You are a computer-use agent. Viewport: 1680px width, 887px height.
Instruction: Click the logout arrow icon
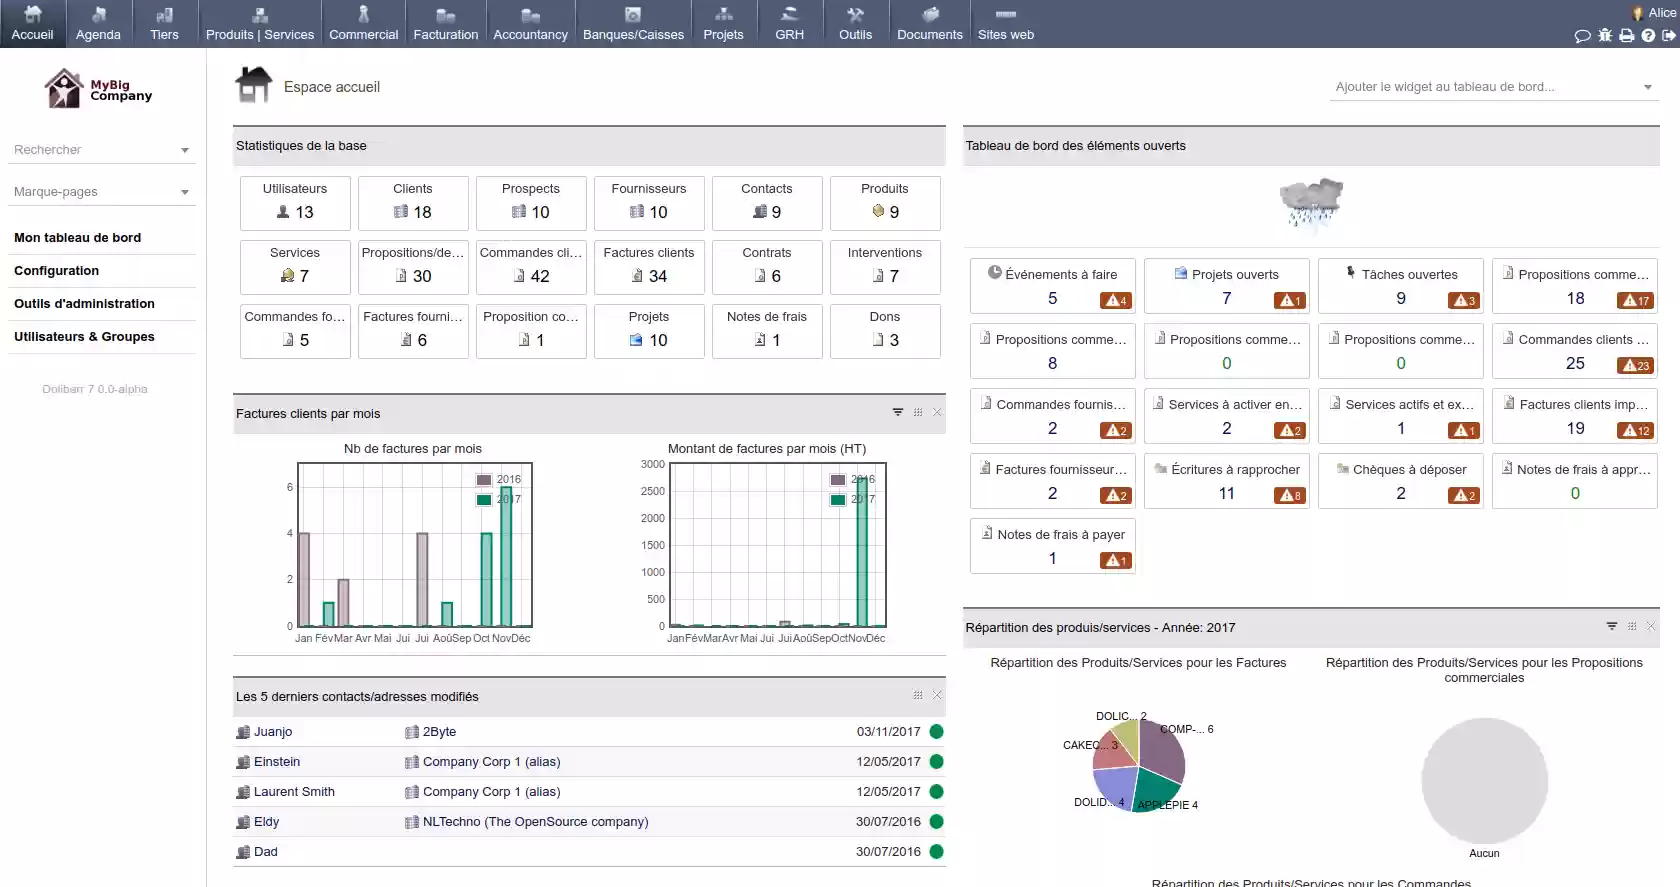tap(1669, 35)
